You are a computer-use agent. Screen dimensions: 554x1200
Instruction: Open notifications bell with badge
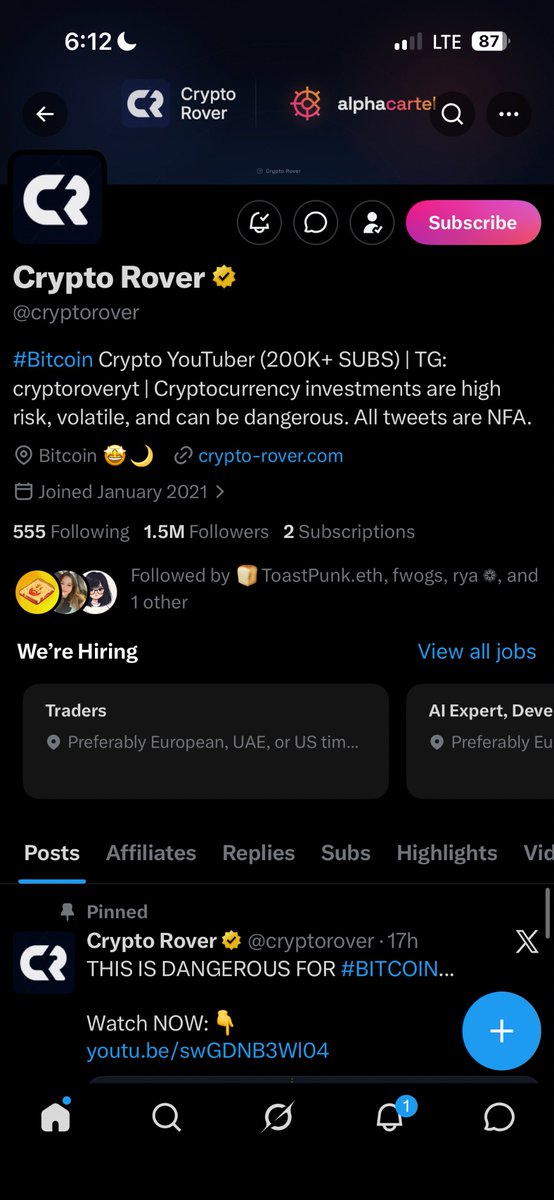tap(390, 1115)
